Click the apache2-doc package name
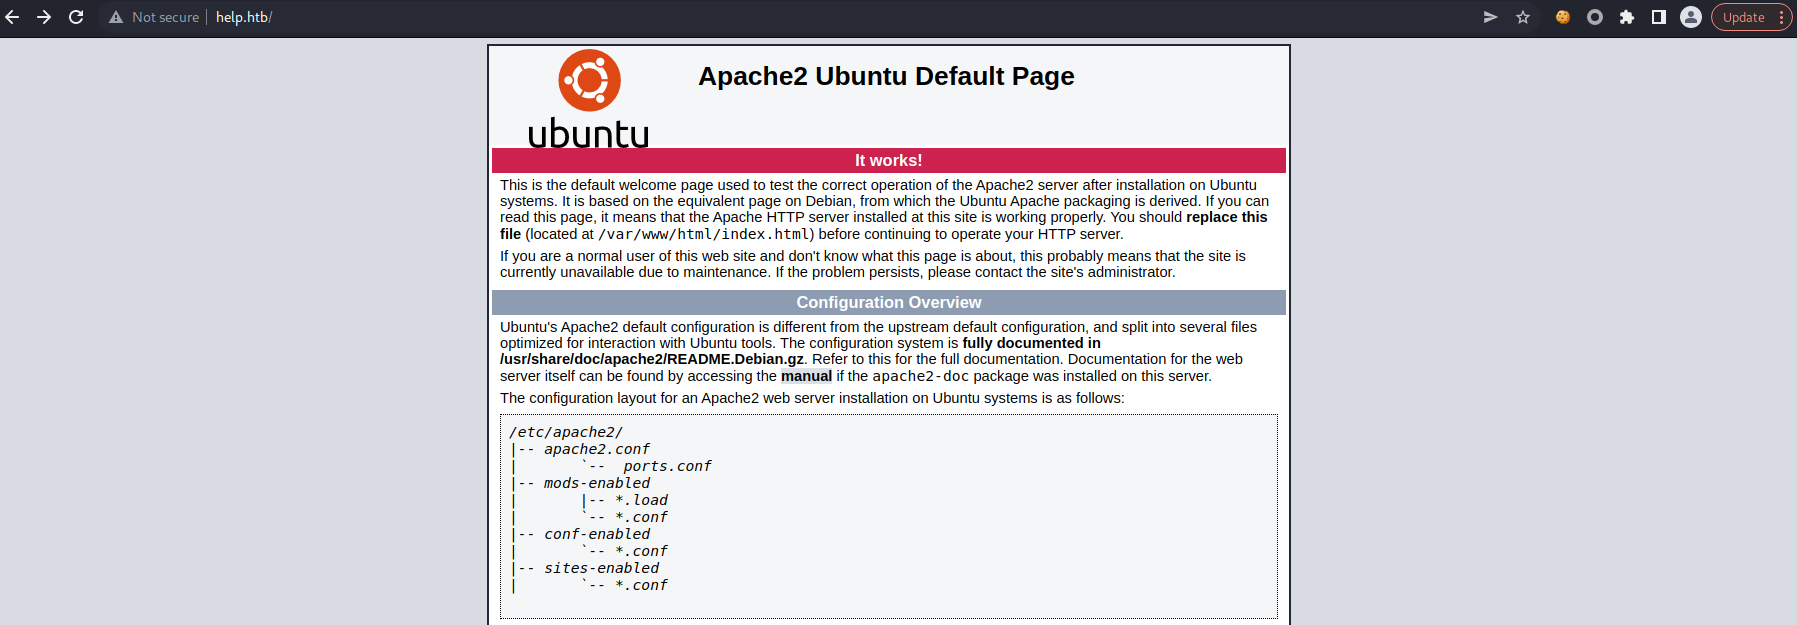Viewport: 1797px width, 625px height. coord(920,376)
